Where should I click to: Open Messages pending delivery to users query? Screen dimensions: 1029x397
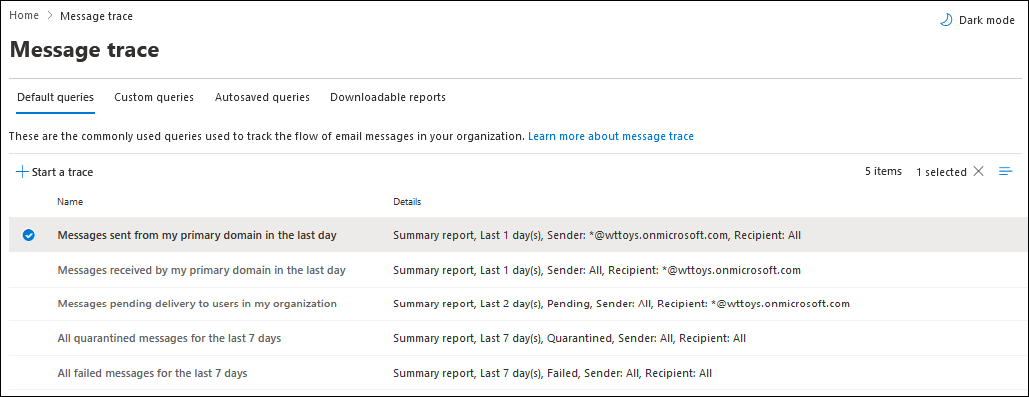(x=198, y=304)
